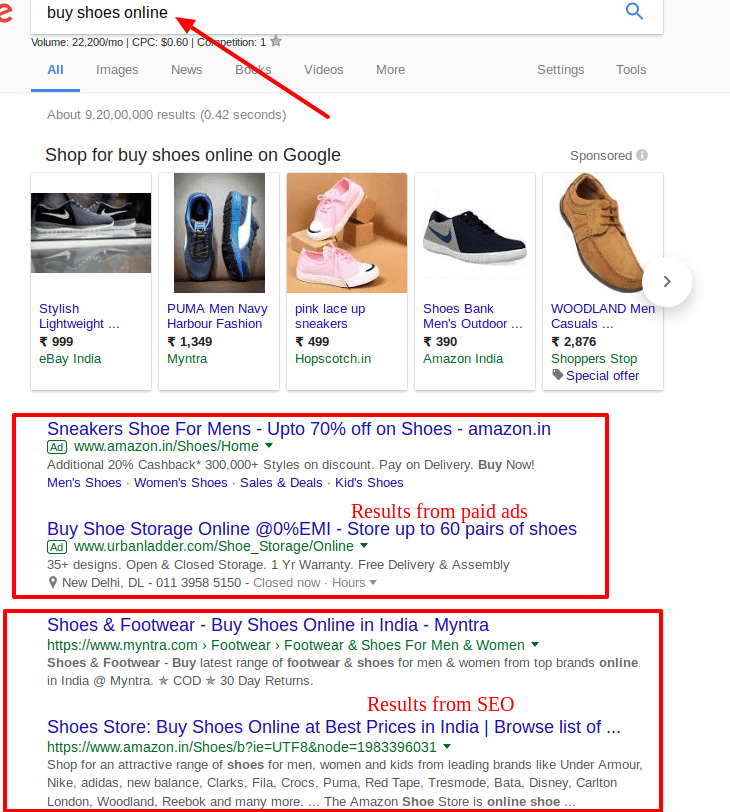Open the pink lace up sneakers image
The image size is (730, 812).
(x=347, y=233)
